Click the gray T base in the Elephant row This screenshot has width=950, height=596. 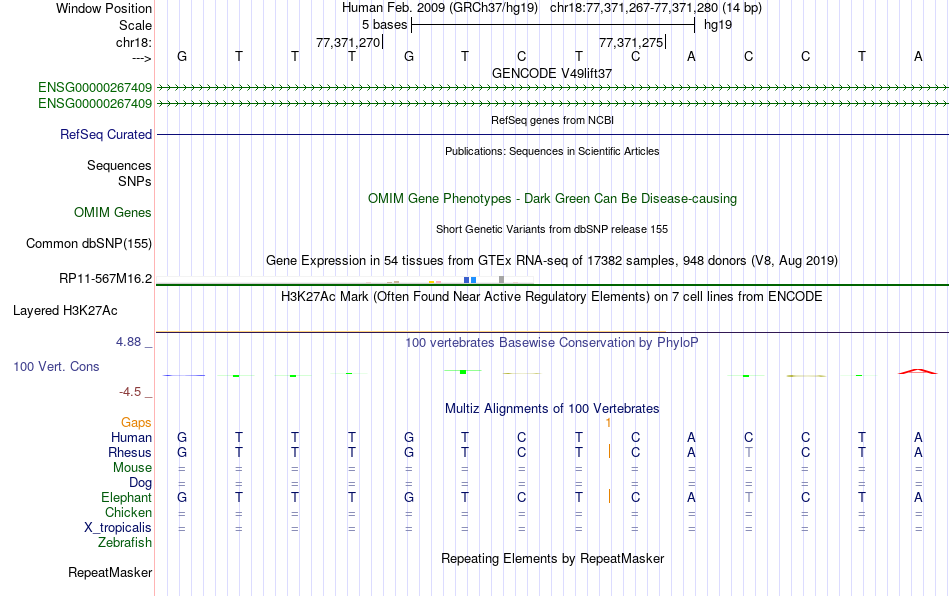pyautogui.click(x=749, y=497)
